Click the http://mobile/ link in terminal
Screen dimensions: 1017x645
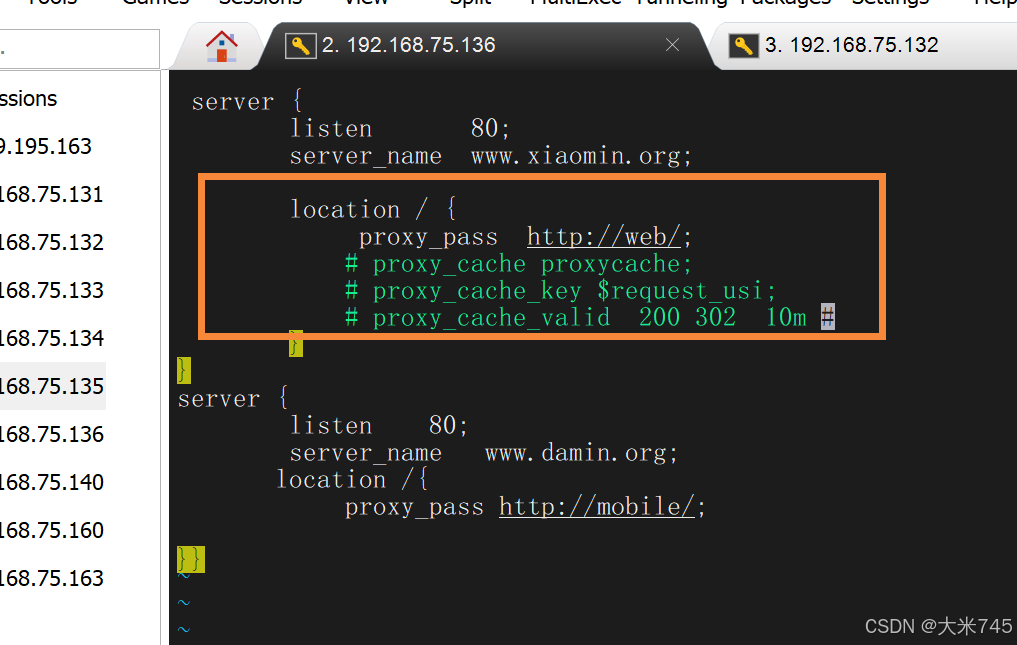[x=597, y=507]
